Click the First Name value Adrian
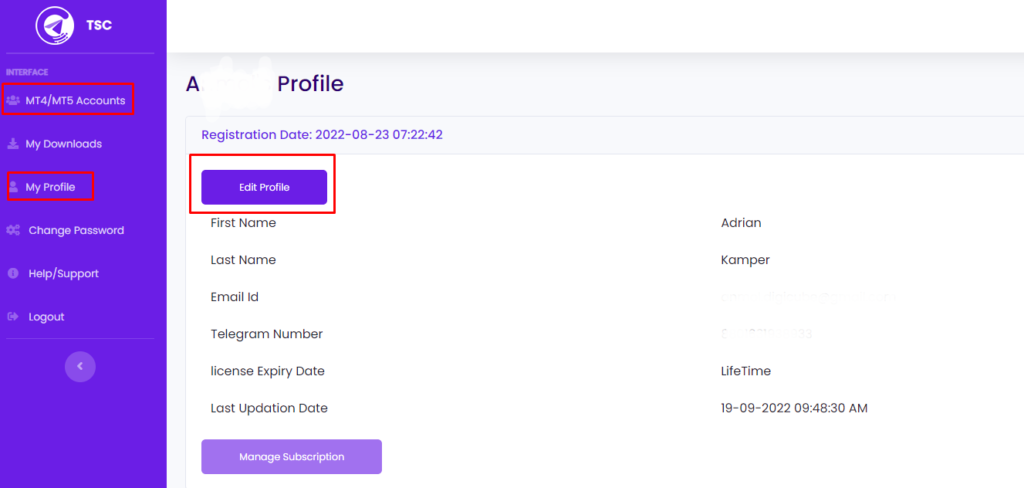Screen dimensions: 1024x488 point(741,223)
